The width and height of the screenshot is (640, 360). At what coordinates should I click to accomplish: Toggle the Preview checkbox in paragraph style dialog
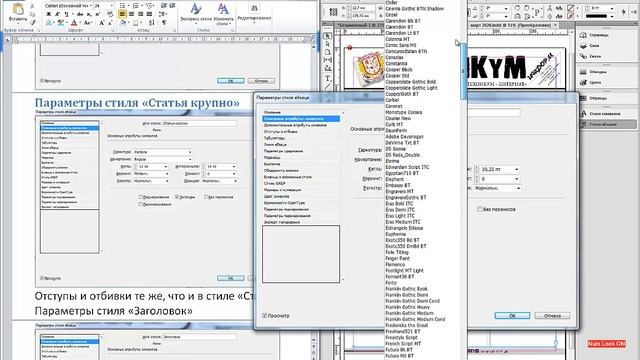(264, 316)
